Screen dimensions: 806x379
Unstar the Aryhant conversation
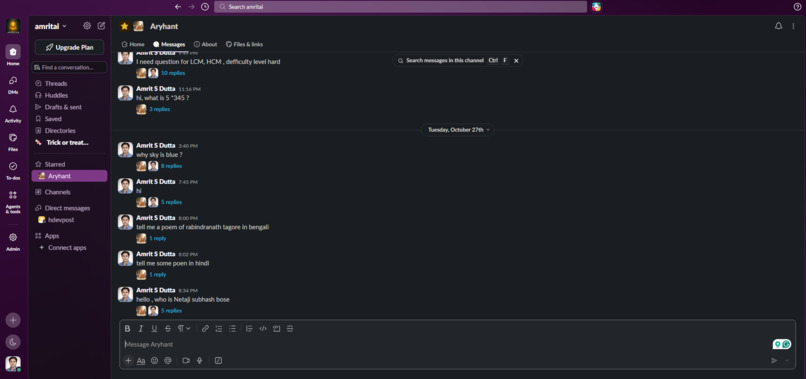[124, 26]
